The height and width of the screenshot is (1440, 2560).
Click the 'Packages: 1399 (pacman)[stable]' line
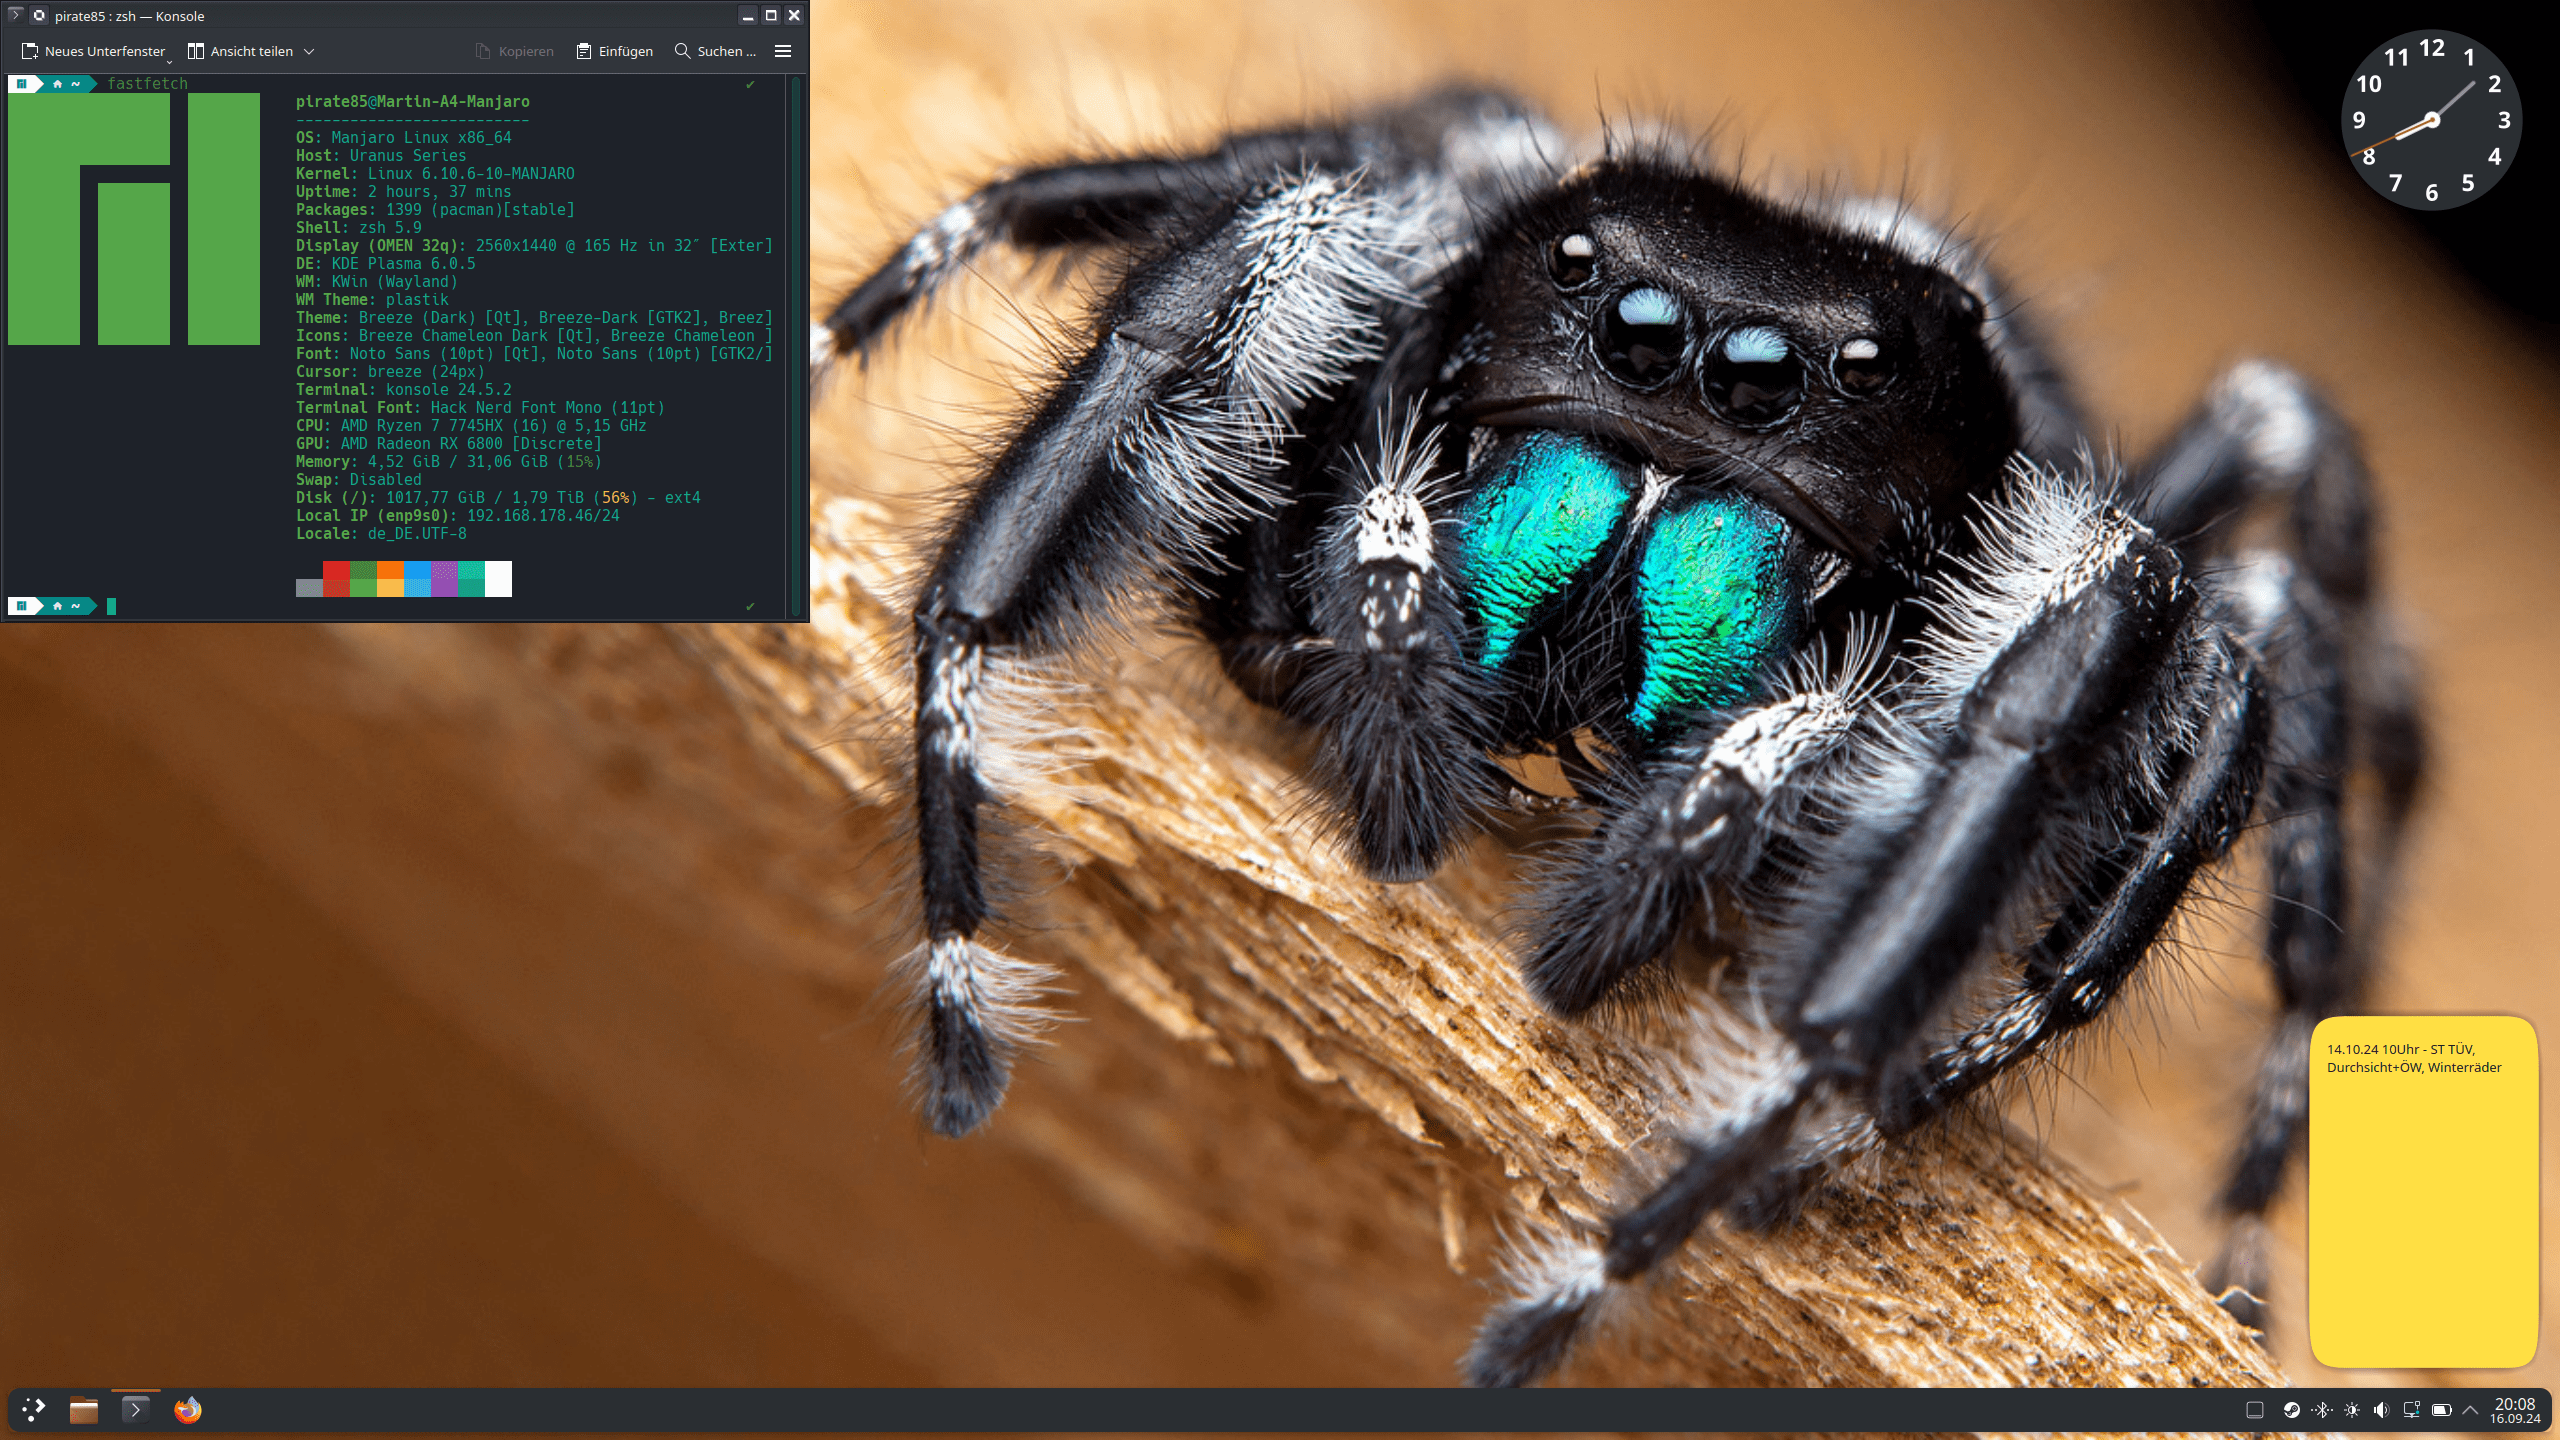pyautogui.click(x=435, y=210)
